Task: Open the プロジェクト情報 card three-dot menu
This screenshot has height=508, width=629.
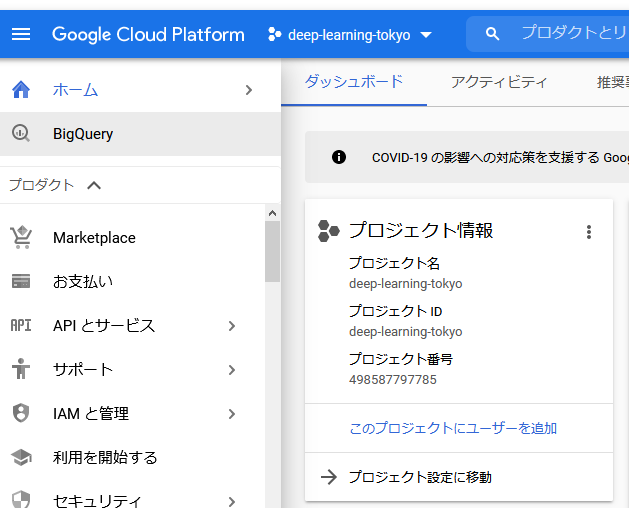Action: tap(589, 232)
